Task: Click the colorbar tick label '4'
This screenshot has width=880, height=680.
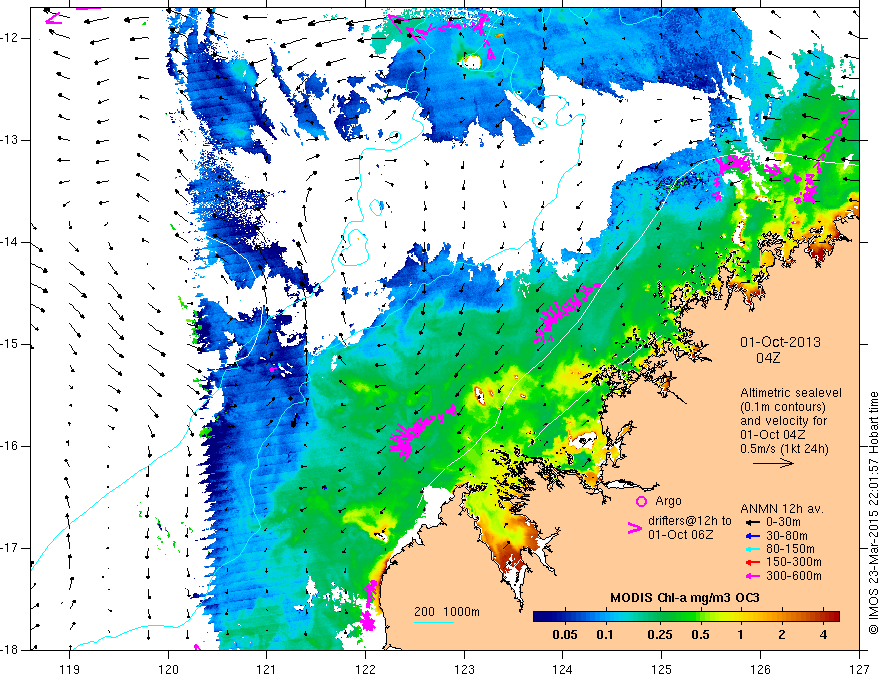Action: point(823,635)
